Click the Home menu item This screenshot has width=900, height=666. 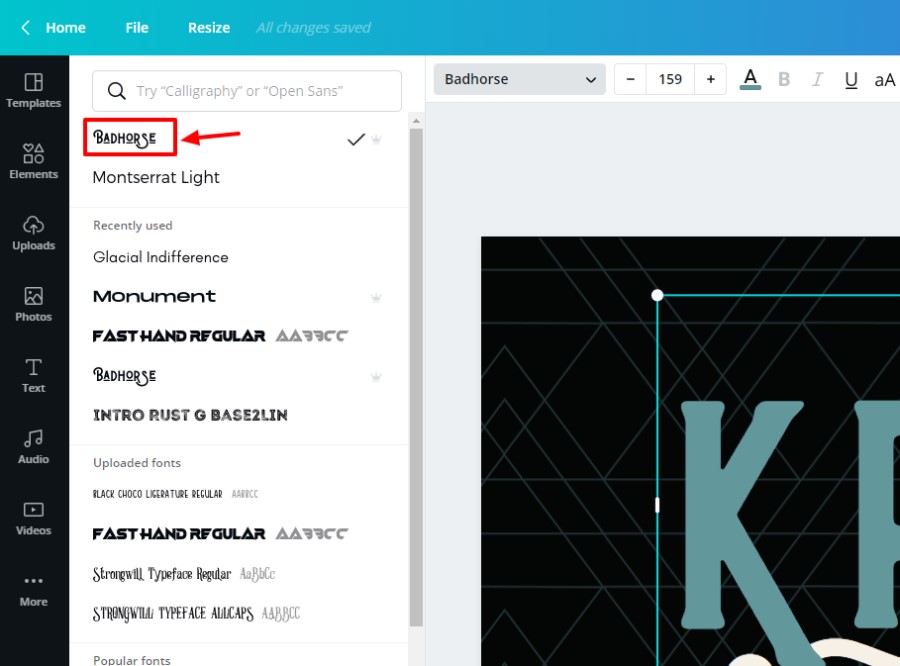click(x=65, y=28)
